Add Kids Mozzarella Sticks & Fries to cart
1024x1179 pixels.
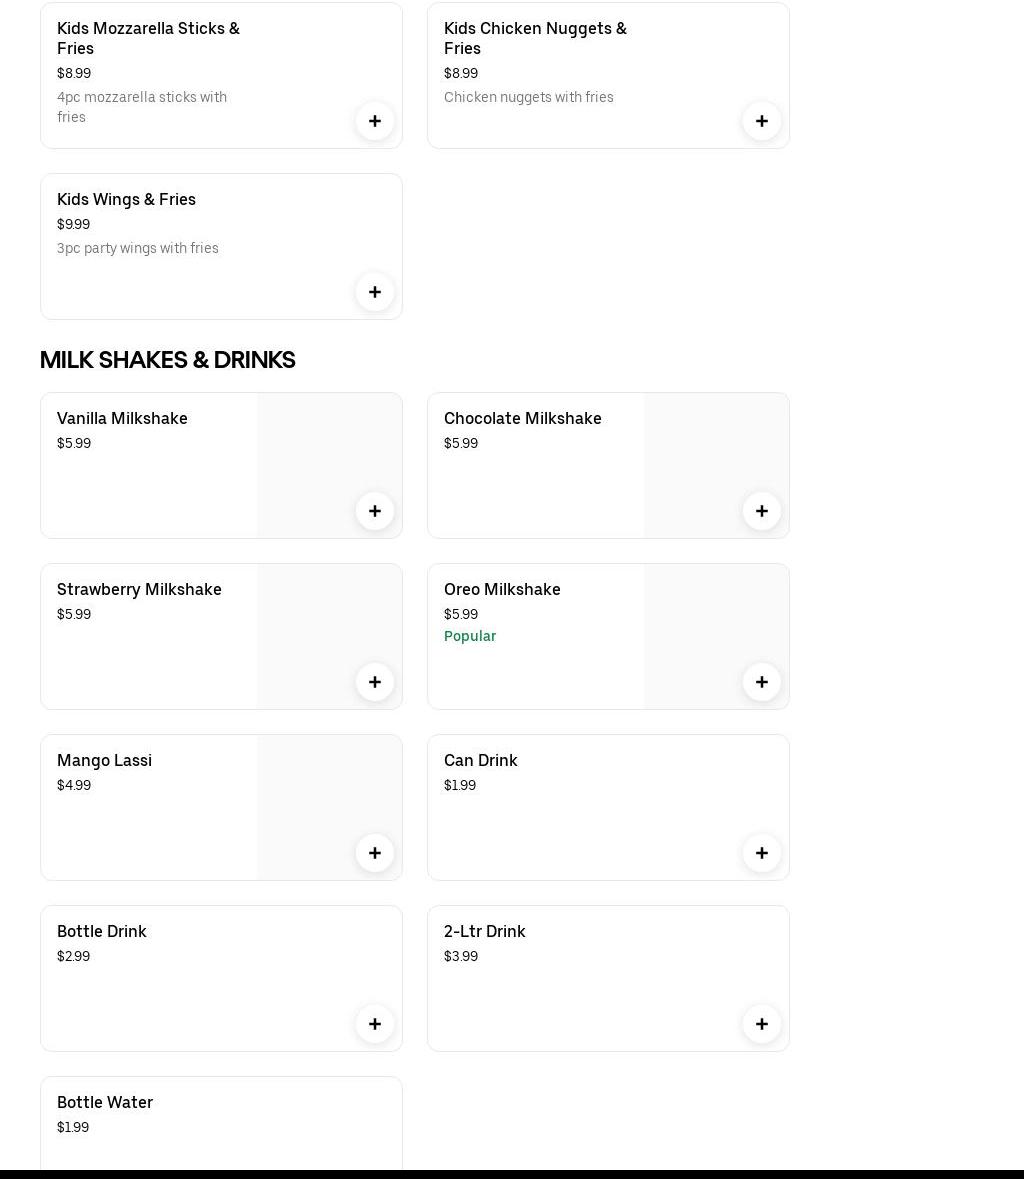pos(375,121)
